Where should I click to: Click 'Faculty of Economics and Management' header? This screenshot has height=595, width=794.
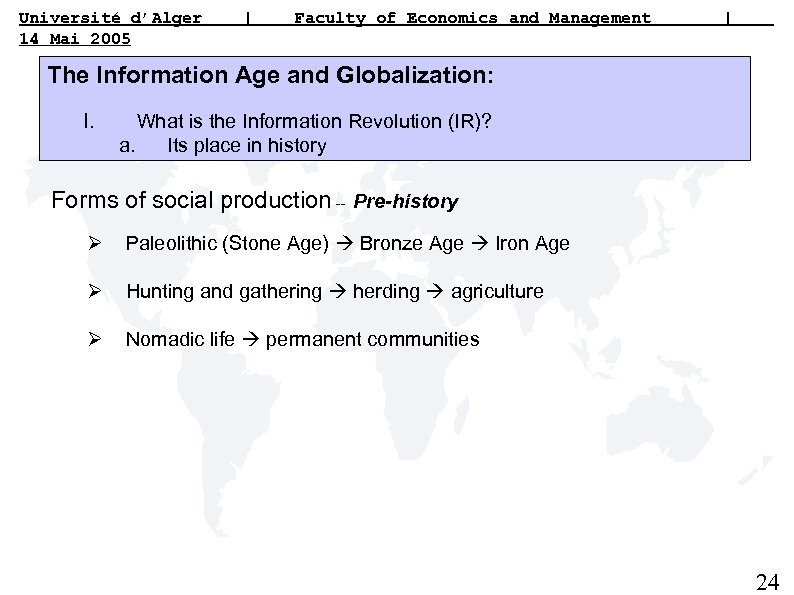click(x=472, y=18)
